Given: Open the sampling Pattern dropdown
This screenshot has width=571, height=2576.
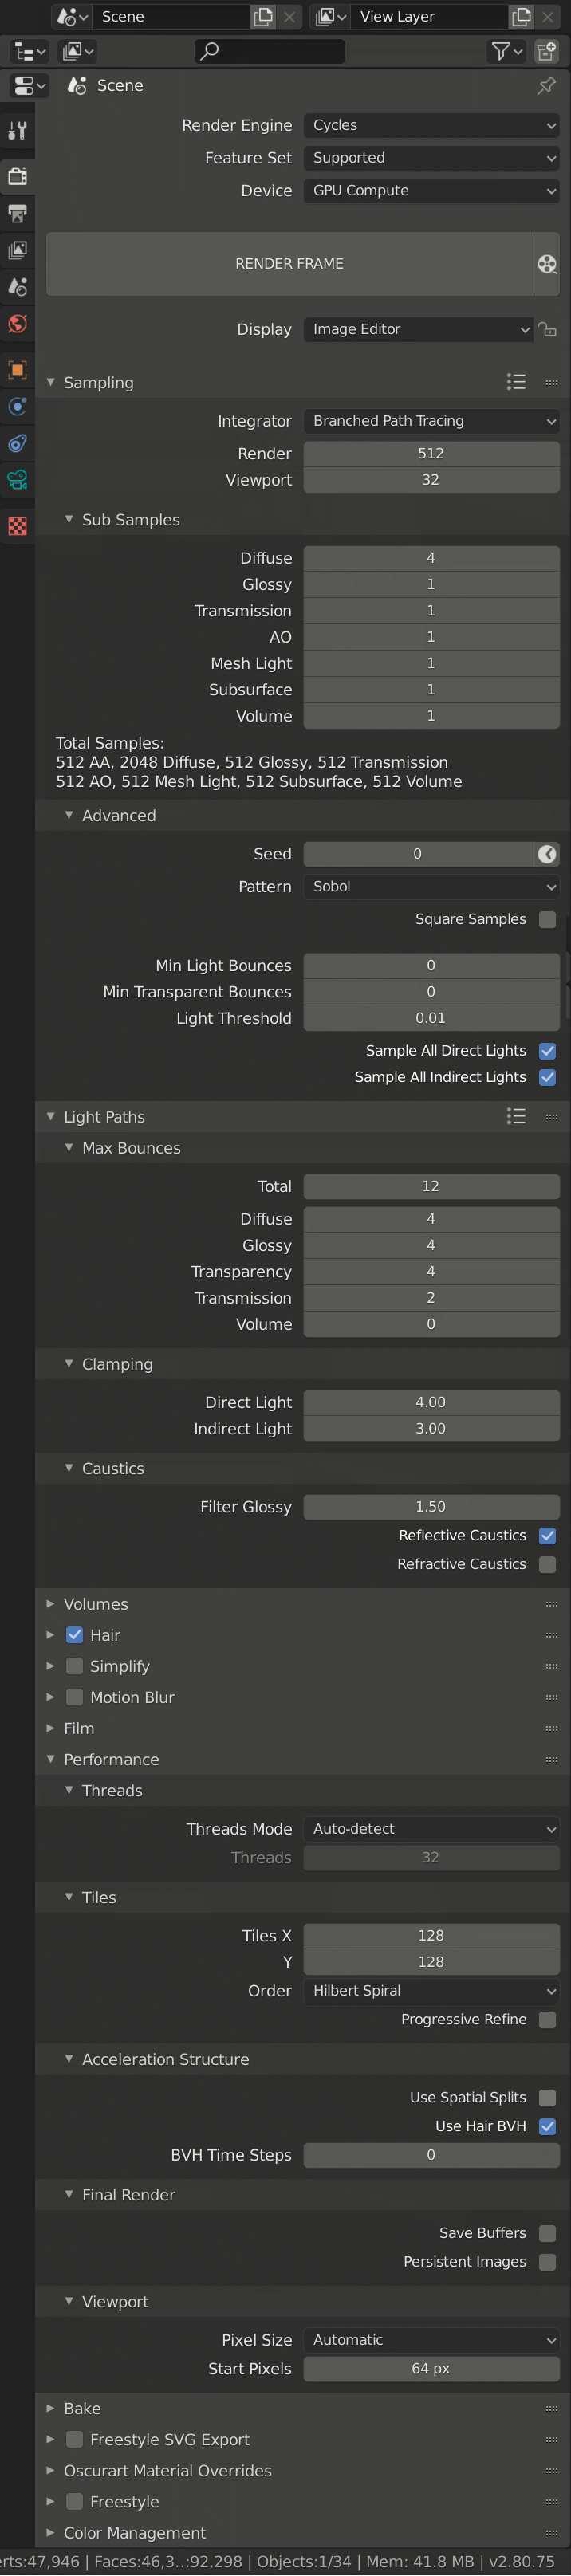Looking at the screenshot, I should coord(431,887).
